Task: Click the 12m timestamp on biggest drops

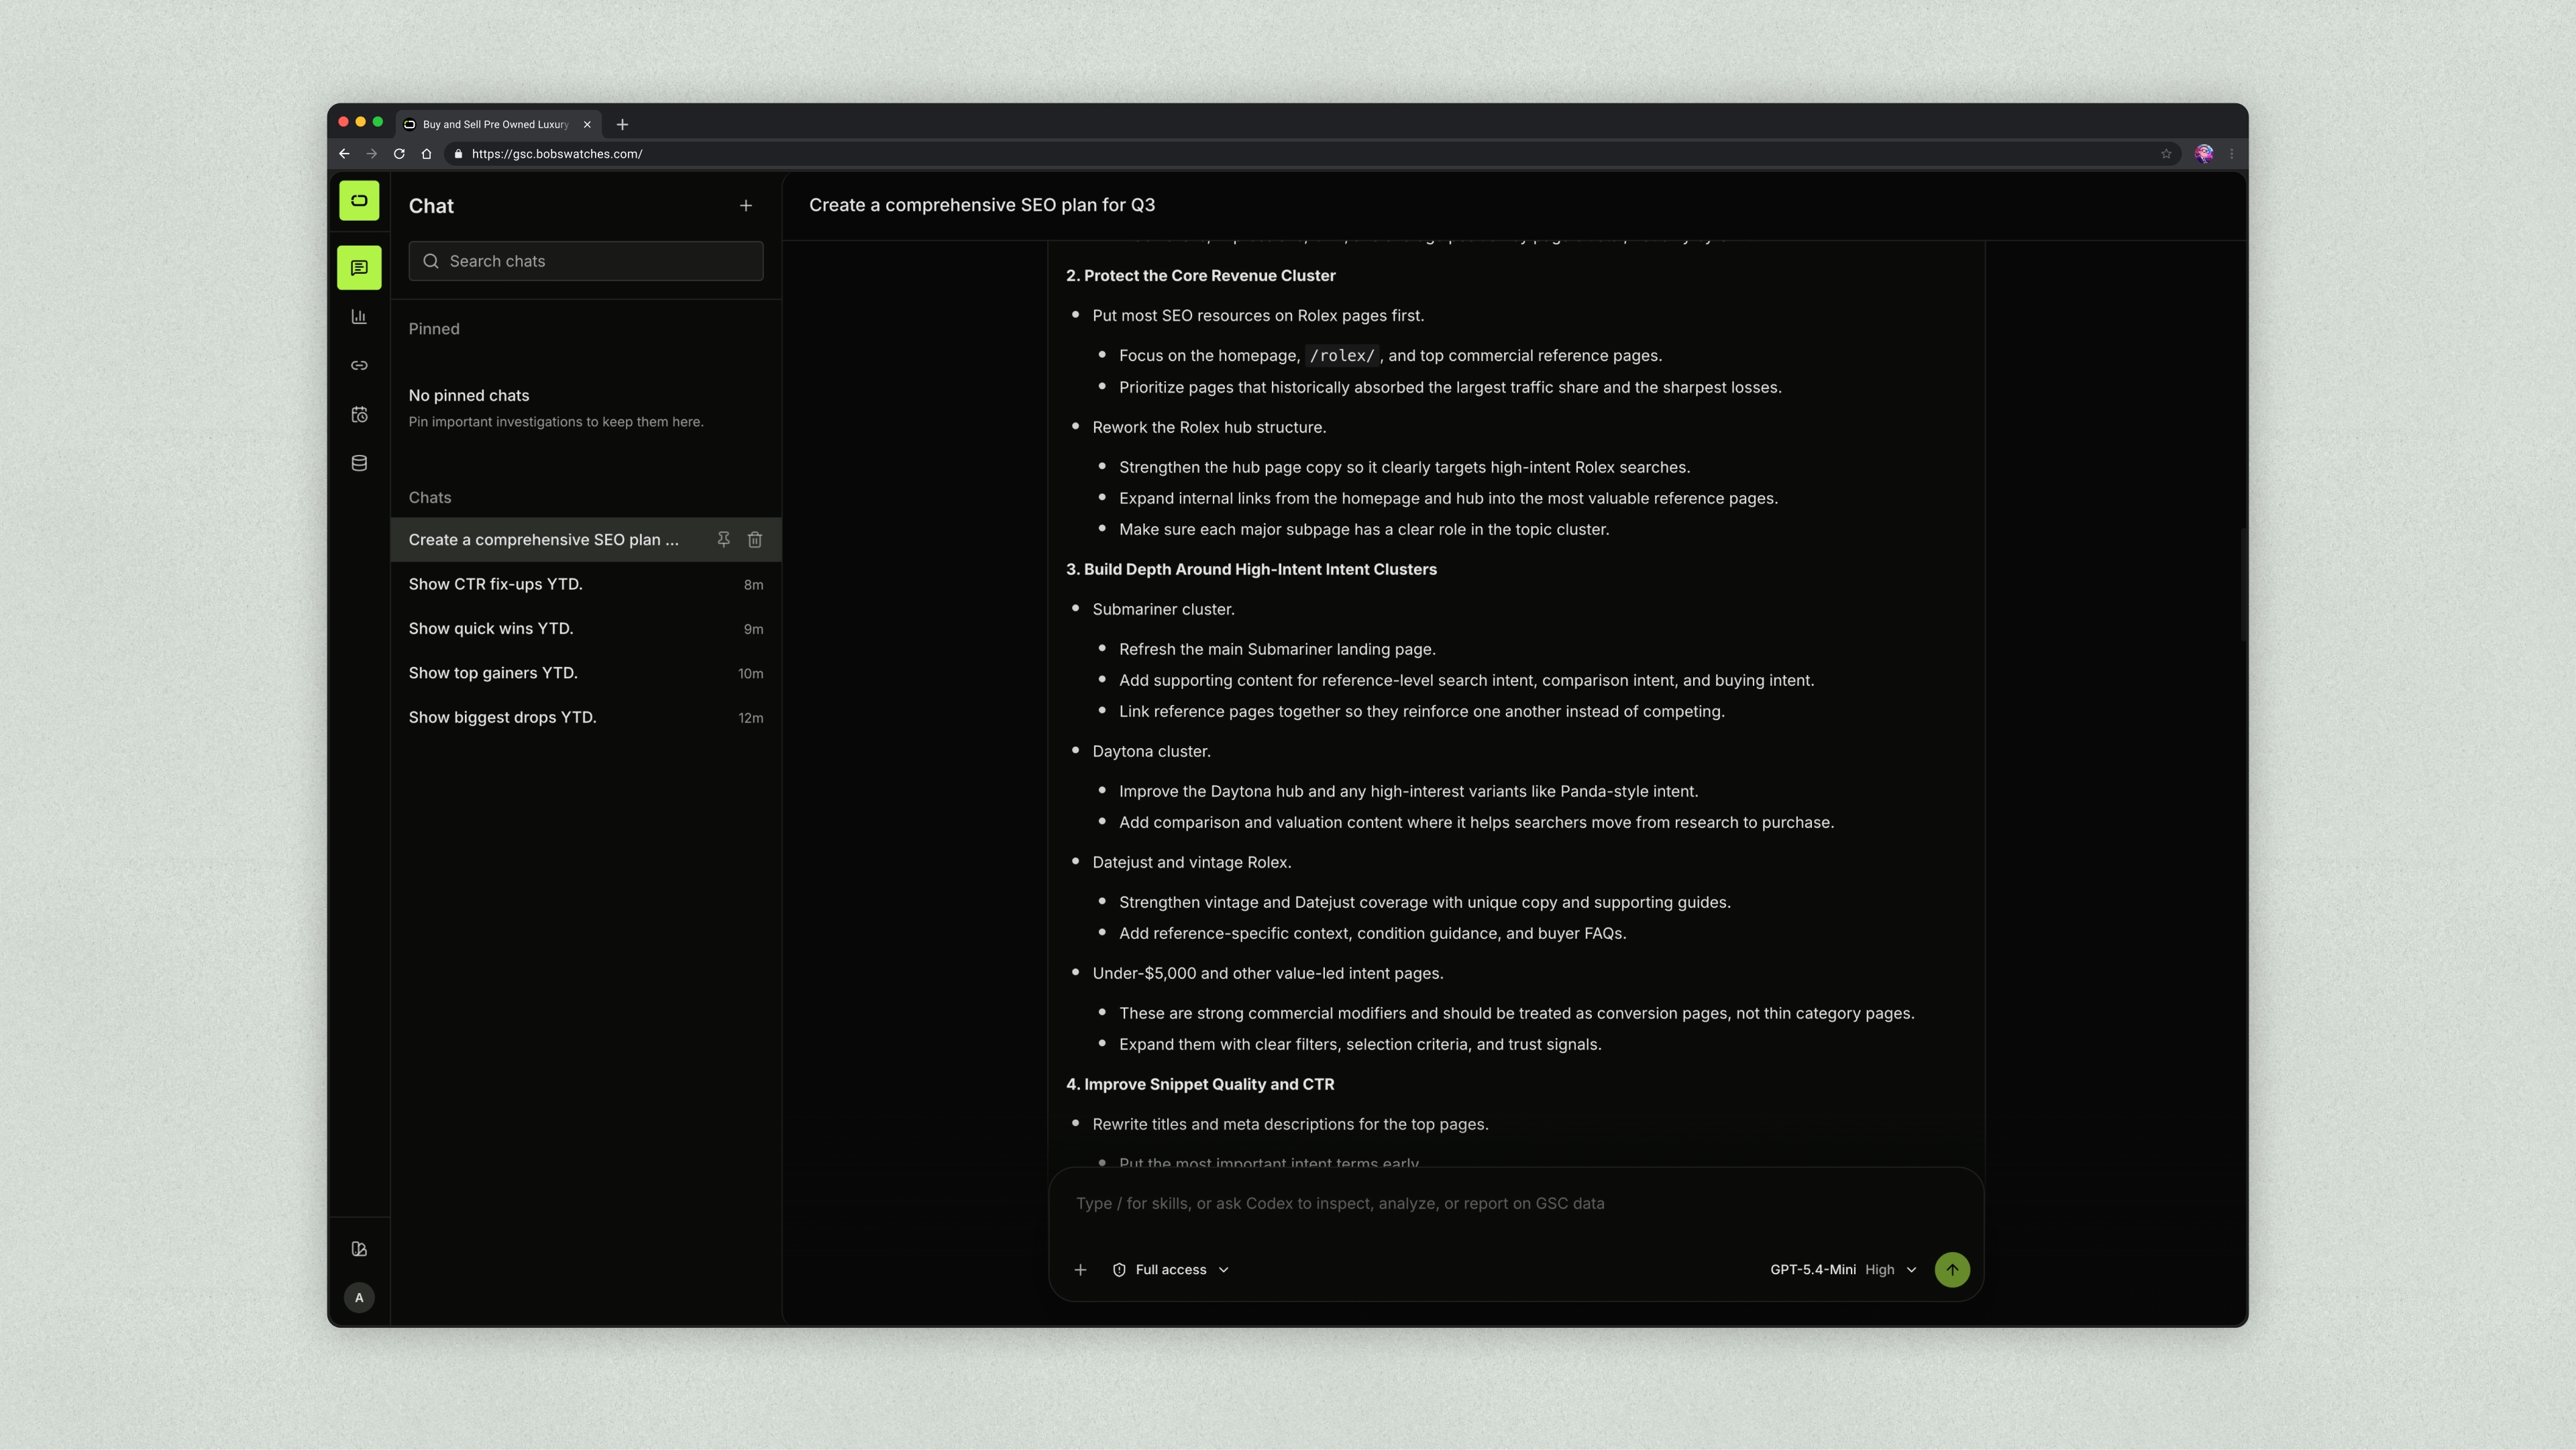Action: coord(751,719)
